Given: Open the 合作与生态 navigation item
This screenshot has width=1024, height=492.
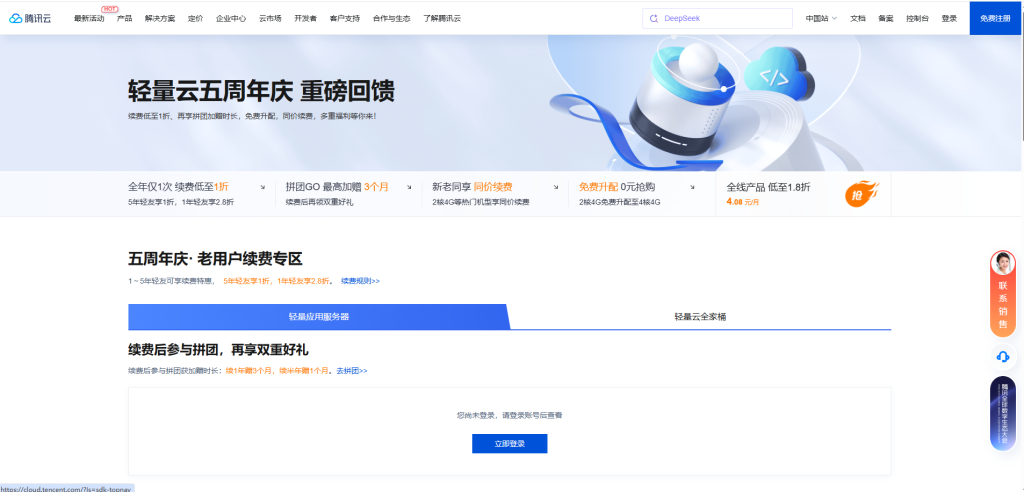Looking at the screenshot, I should coord(391,18).
